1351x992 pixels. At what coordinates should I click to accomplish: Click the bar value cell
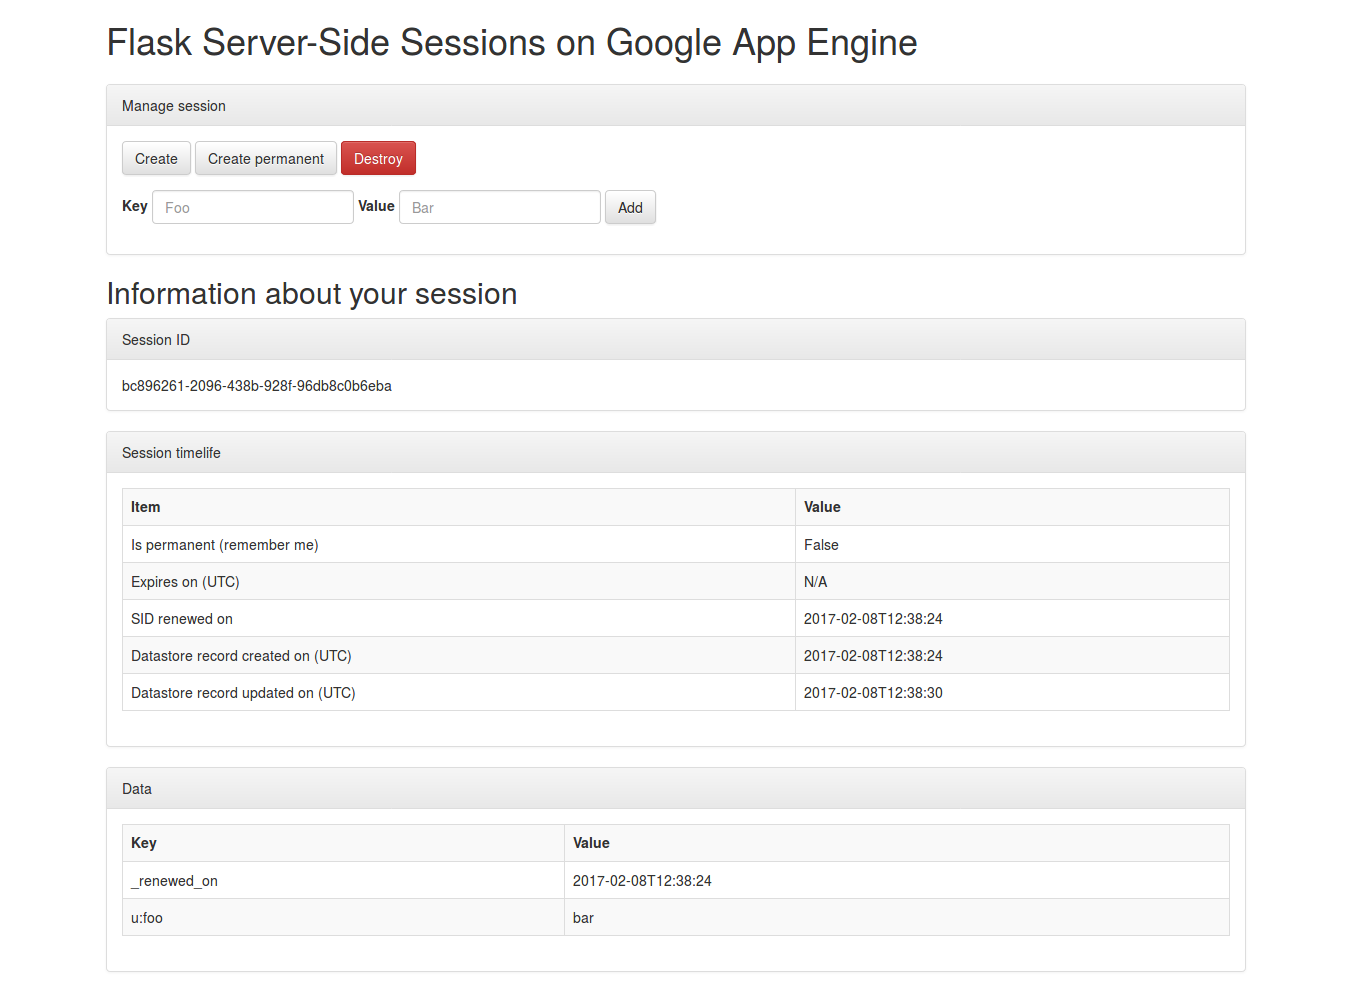click(x=897, y=917)
